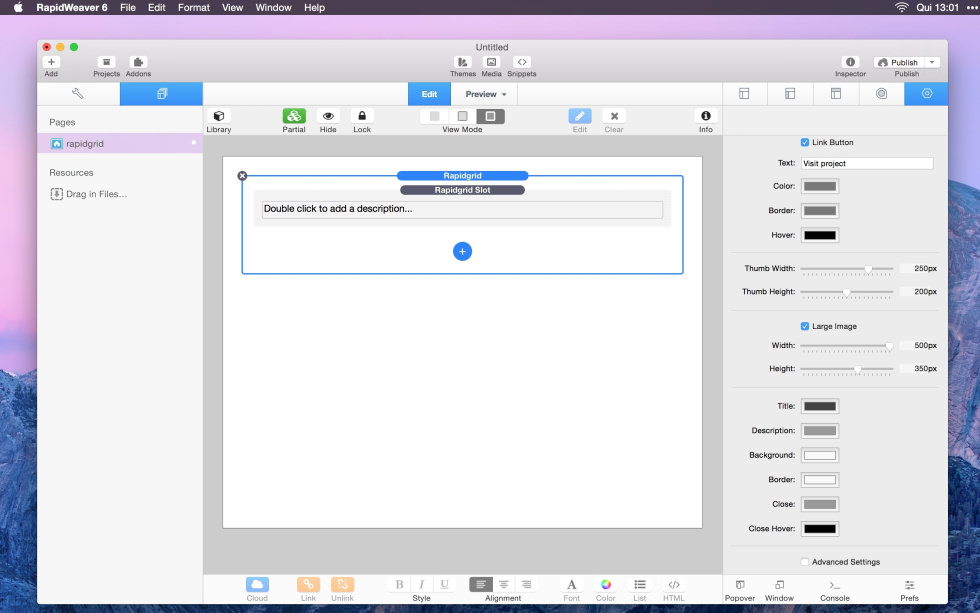Open the Preview dropdown
This screenshot has height=613, width=980.
tap(485, 94)
